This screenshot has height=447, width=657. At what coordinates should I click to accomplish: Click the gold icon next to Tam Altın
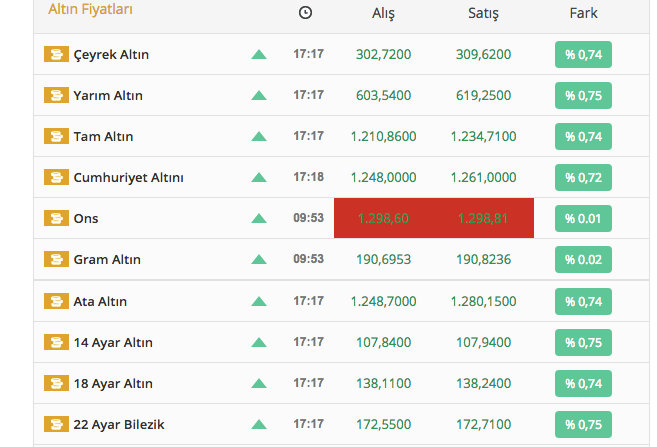click(56, 136)
